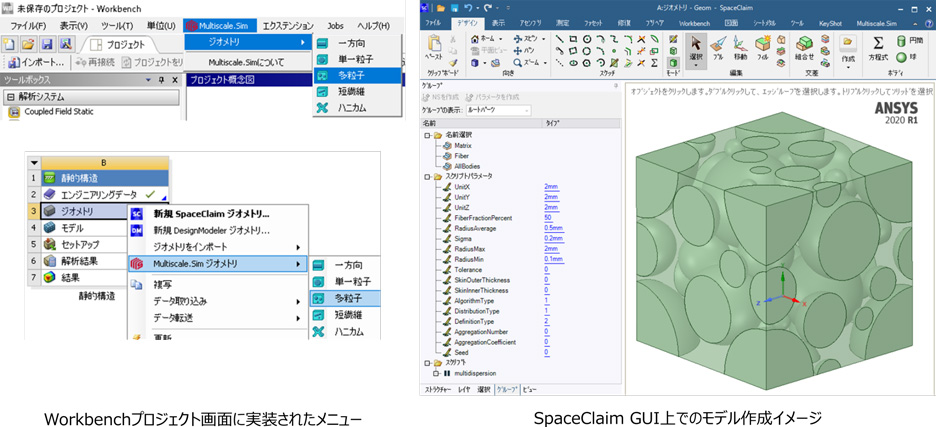
Task: Toggle auto-hide pin of the グループ panel
Action: (x=616, y=86)
